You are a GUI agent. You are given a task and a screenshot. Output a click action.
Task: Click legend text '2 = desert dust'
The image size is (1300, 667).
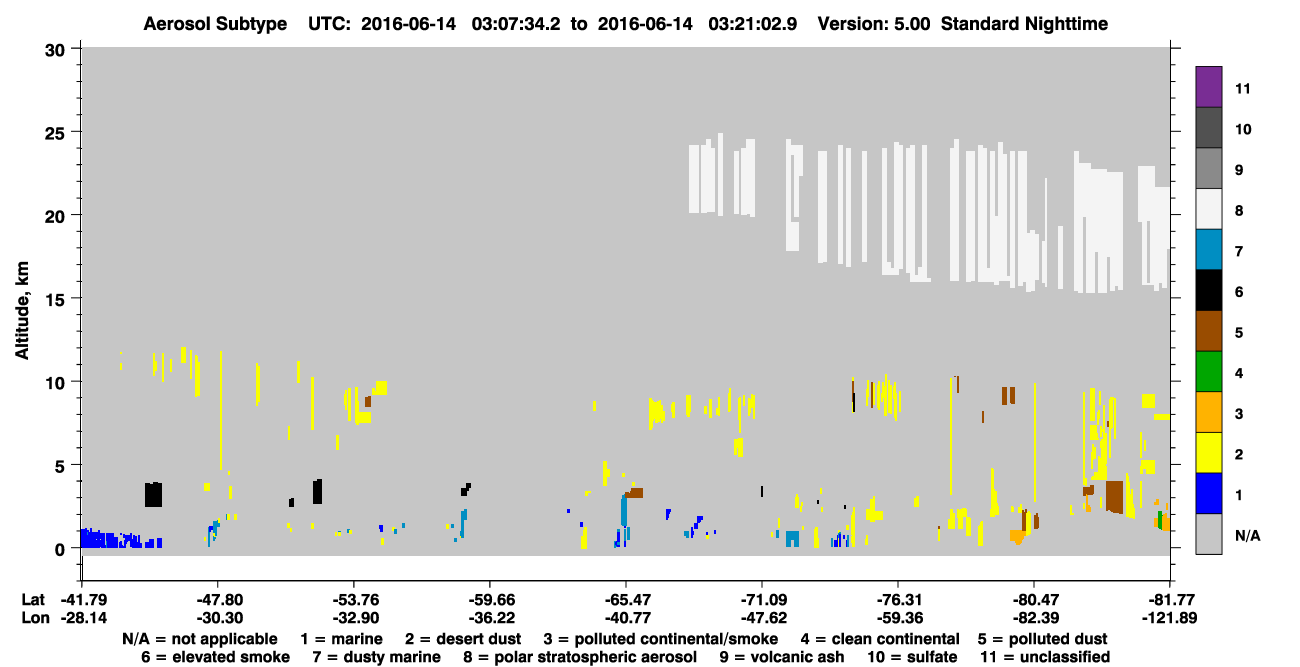tap(463, 639)
